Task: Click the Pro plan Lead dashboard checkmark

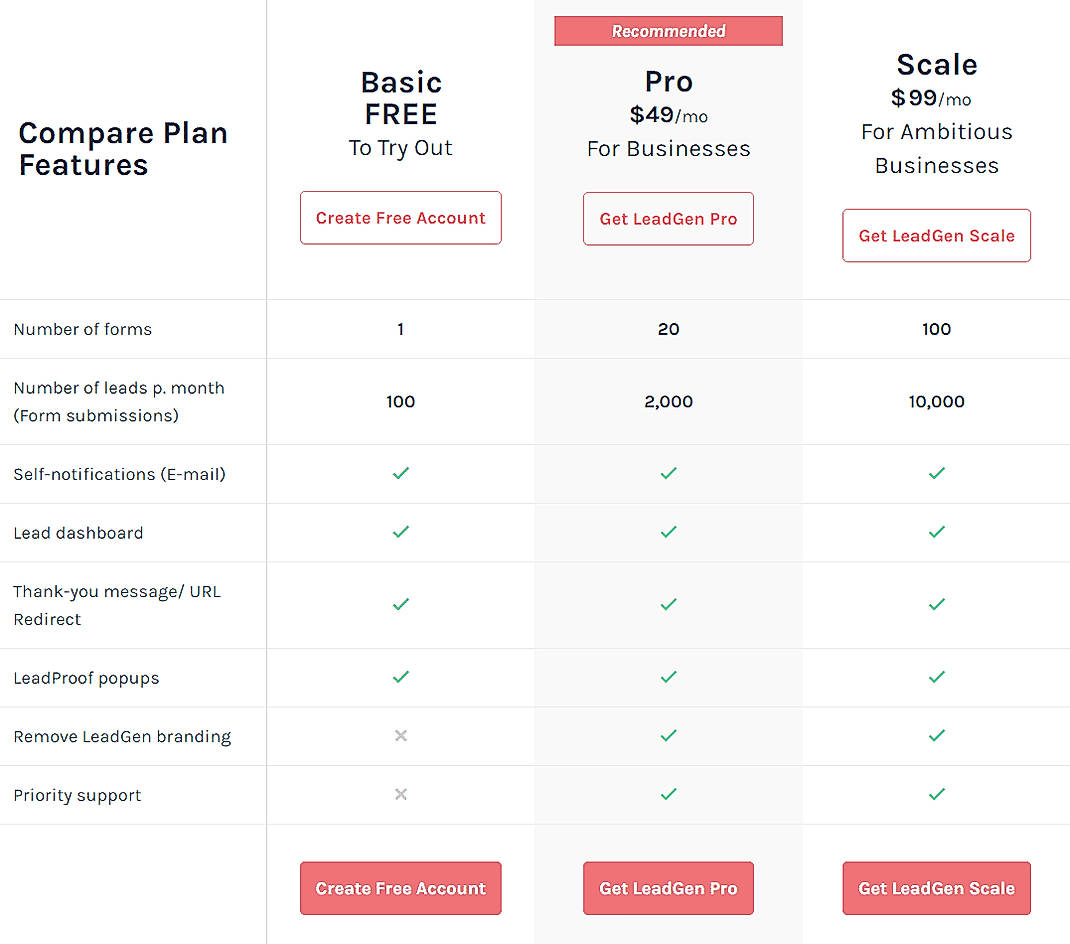Action: 668,532
